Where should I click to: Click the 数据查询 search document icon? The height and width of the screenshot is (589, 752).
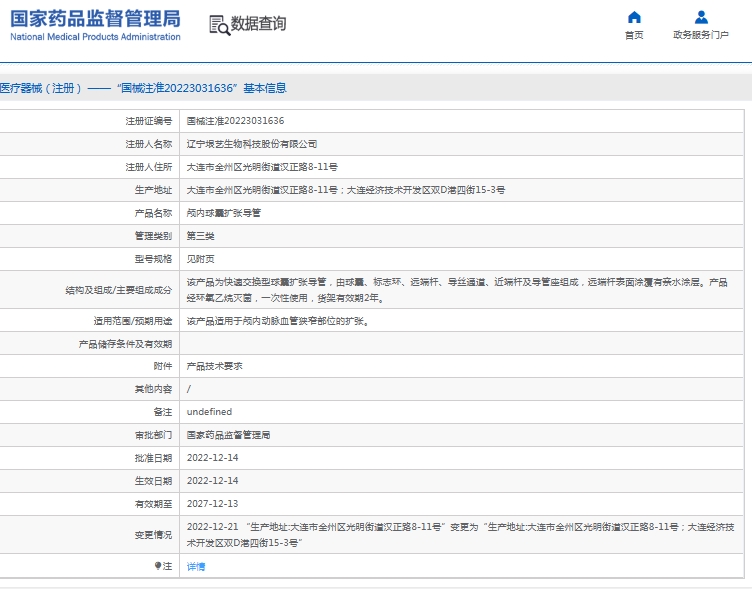pyautogui.click(x=220, y=25)
